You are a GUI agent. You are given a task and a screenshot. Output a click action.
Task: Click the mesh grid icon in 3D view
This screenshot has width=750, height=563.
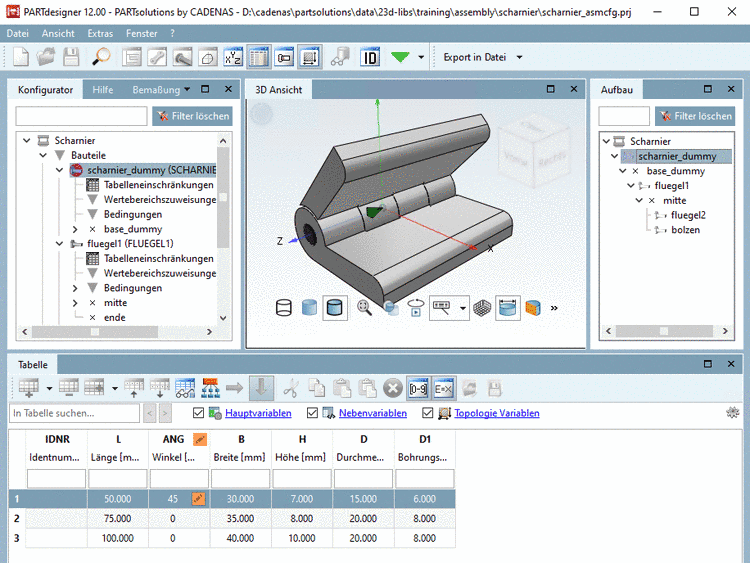[x=481, y=308]
